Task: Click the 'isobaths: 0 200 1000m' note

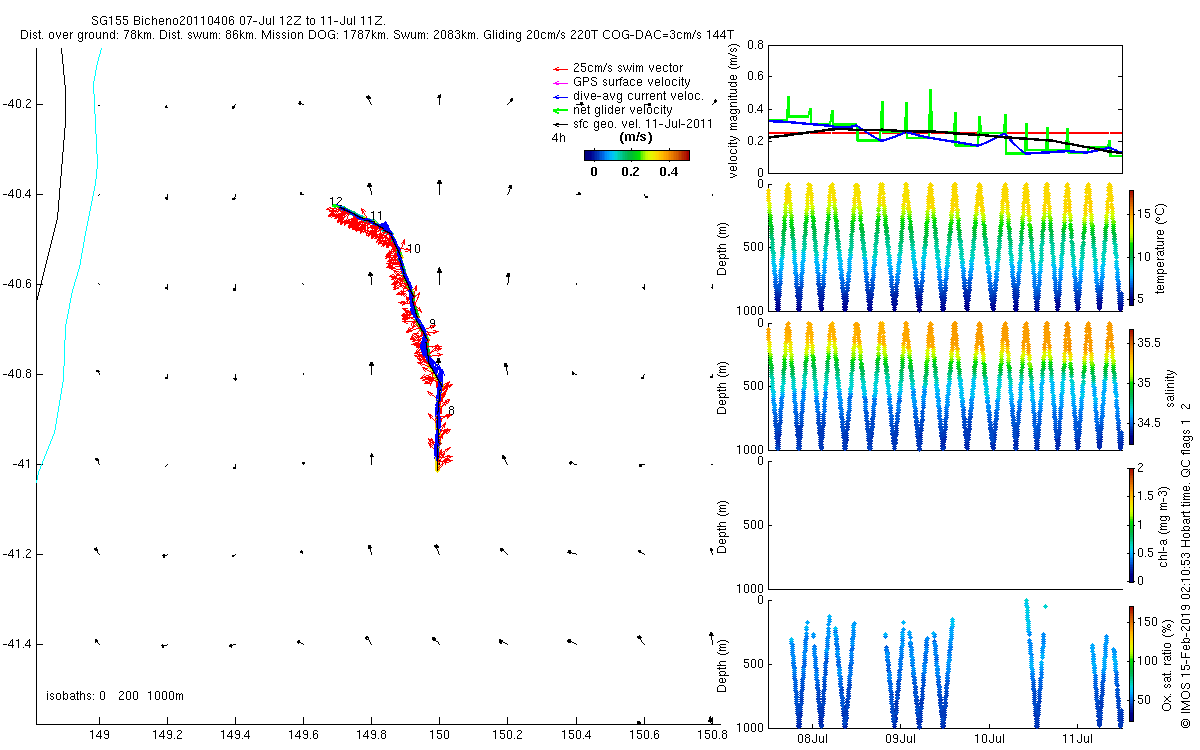Action: (x=115, y=695)
